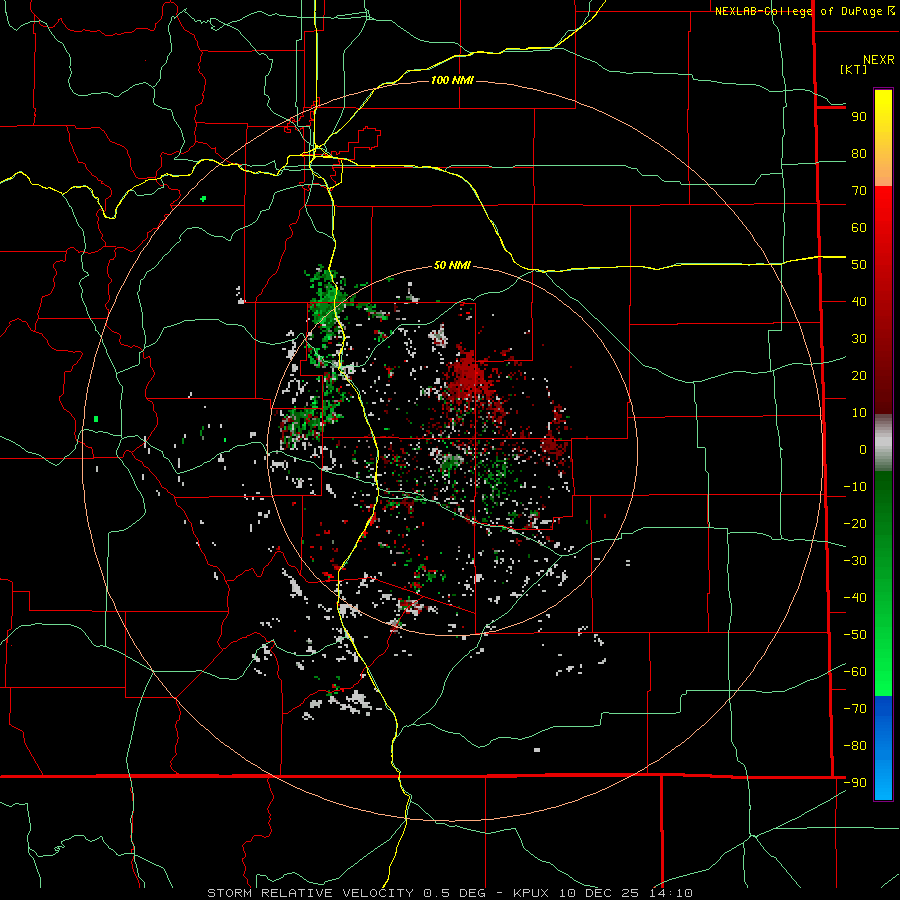Viewport: 900px width, 900px height.
Task: Click the -80 value on the velocity scale
Action: coord(855,746)
